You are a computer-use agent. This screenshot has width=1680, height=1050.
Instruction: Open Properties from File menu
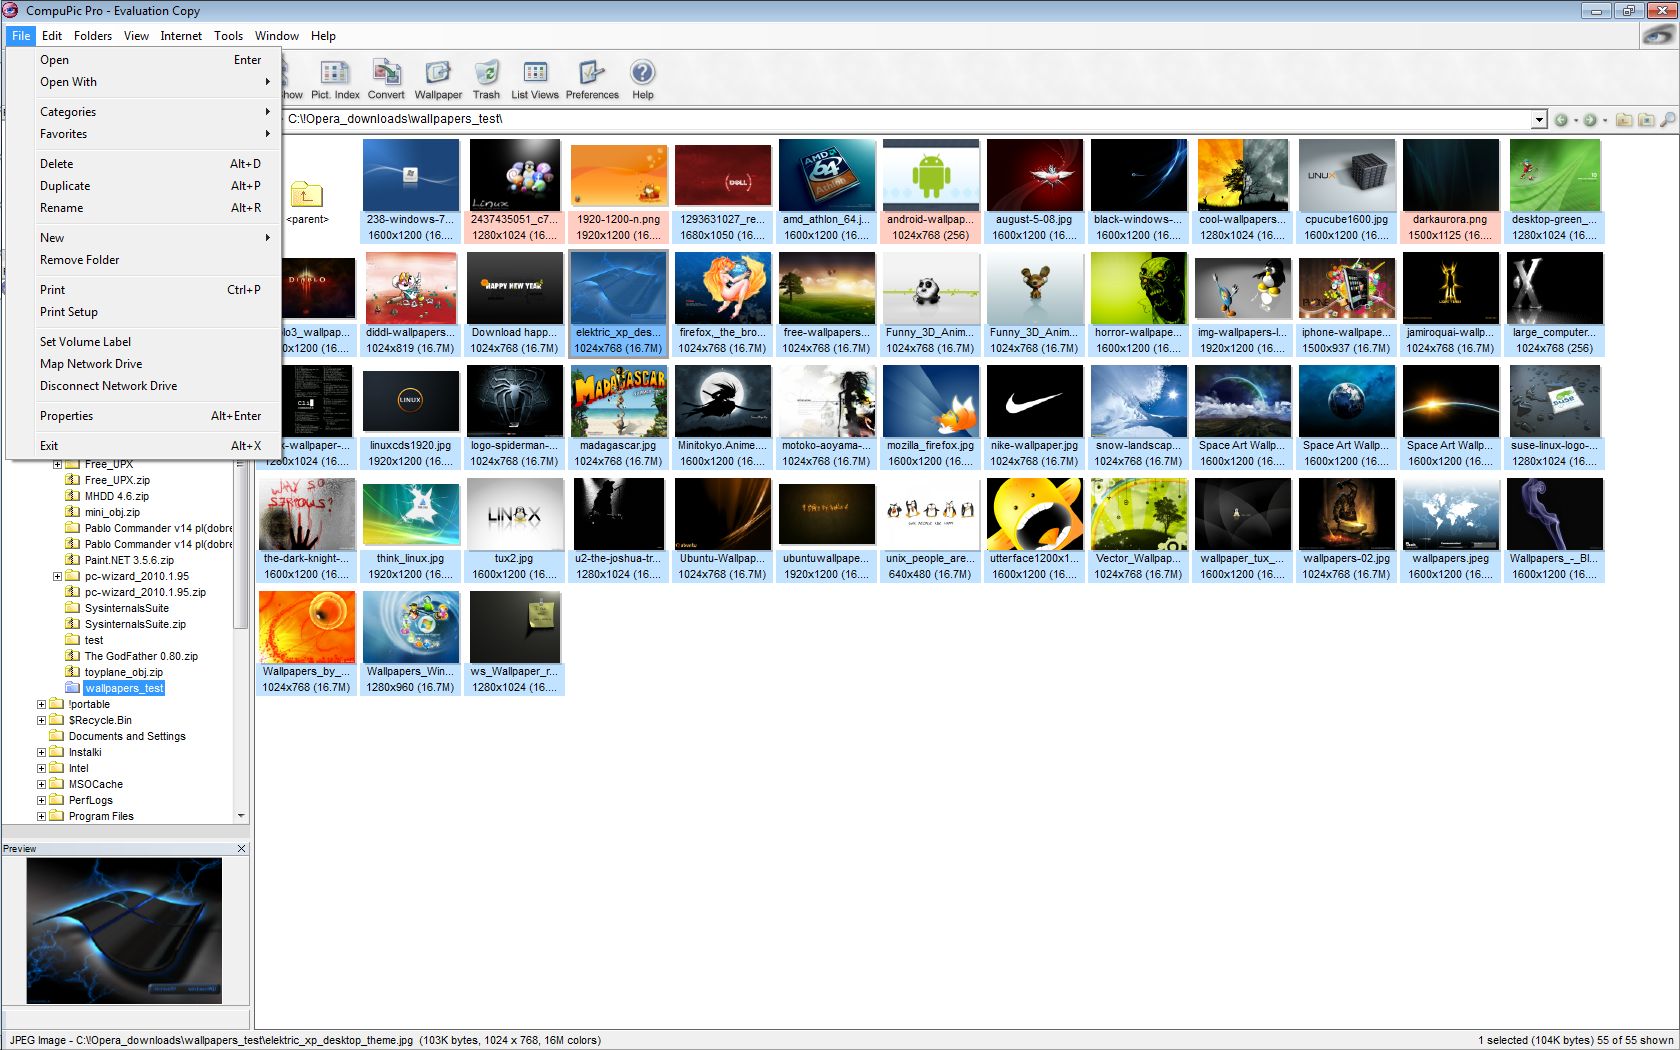[144, 416]
